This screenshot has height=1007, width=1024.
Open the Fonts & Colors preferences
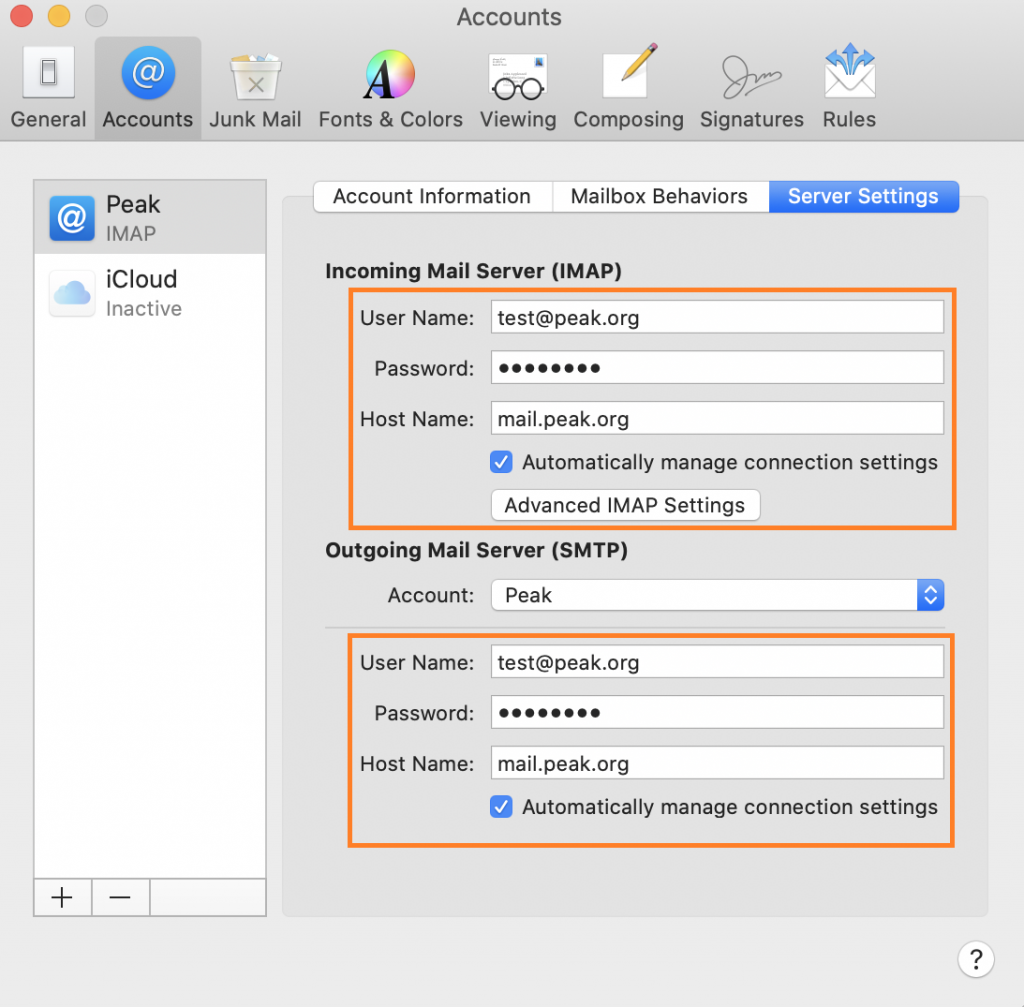point(390,88)
